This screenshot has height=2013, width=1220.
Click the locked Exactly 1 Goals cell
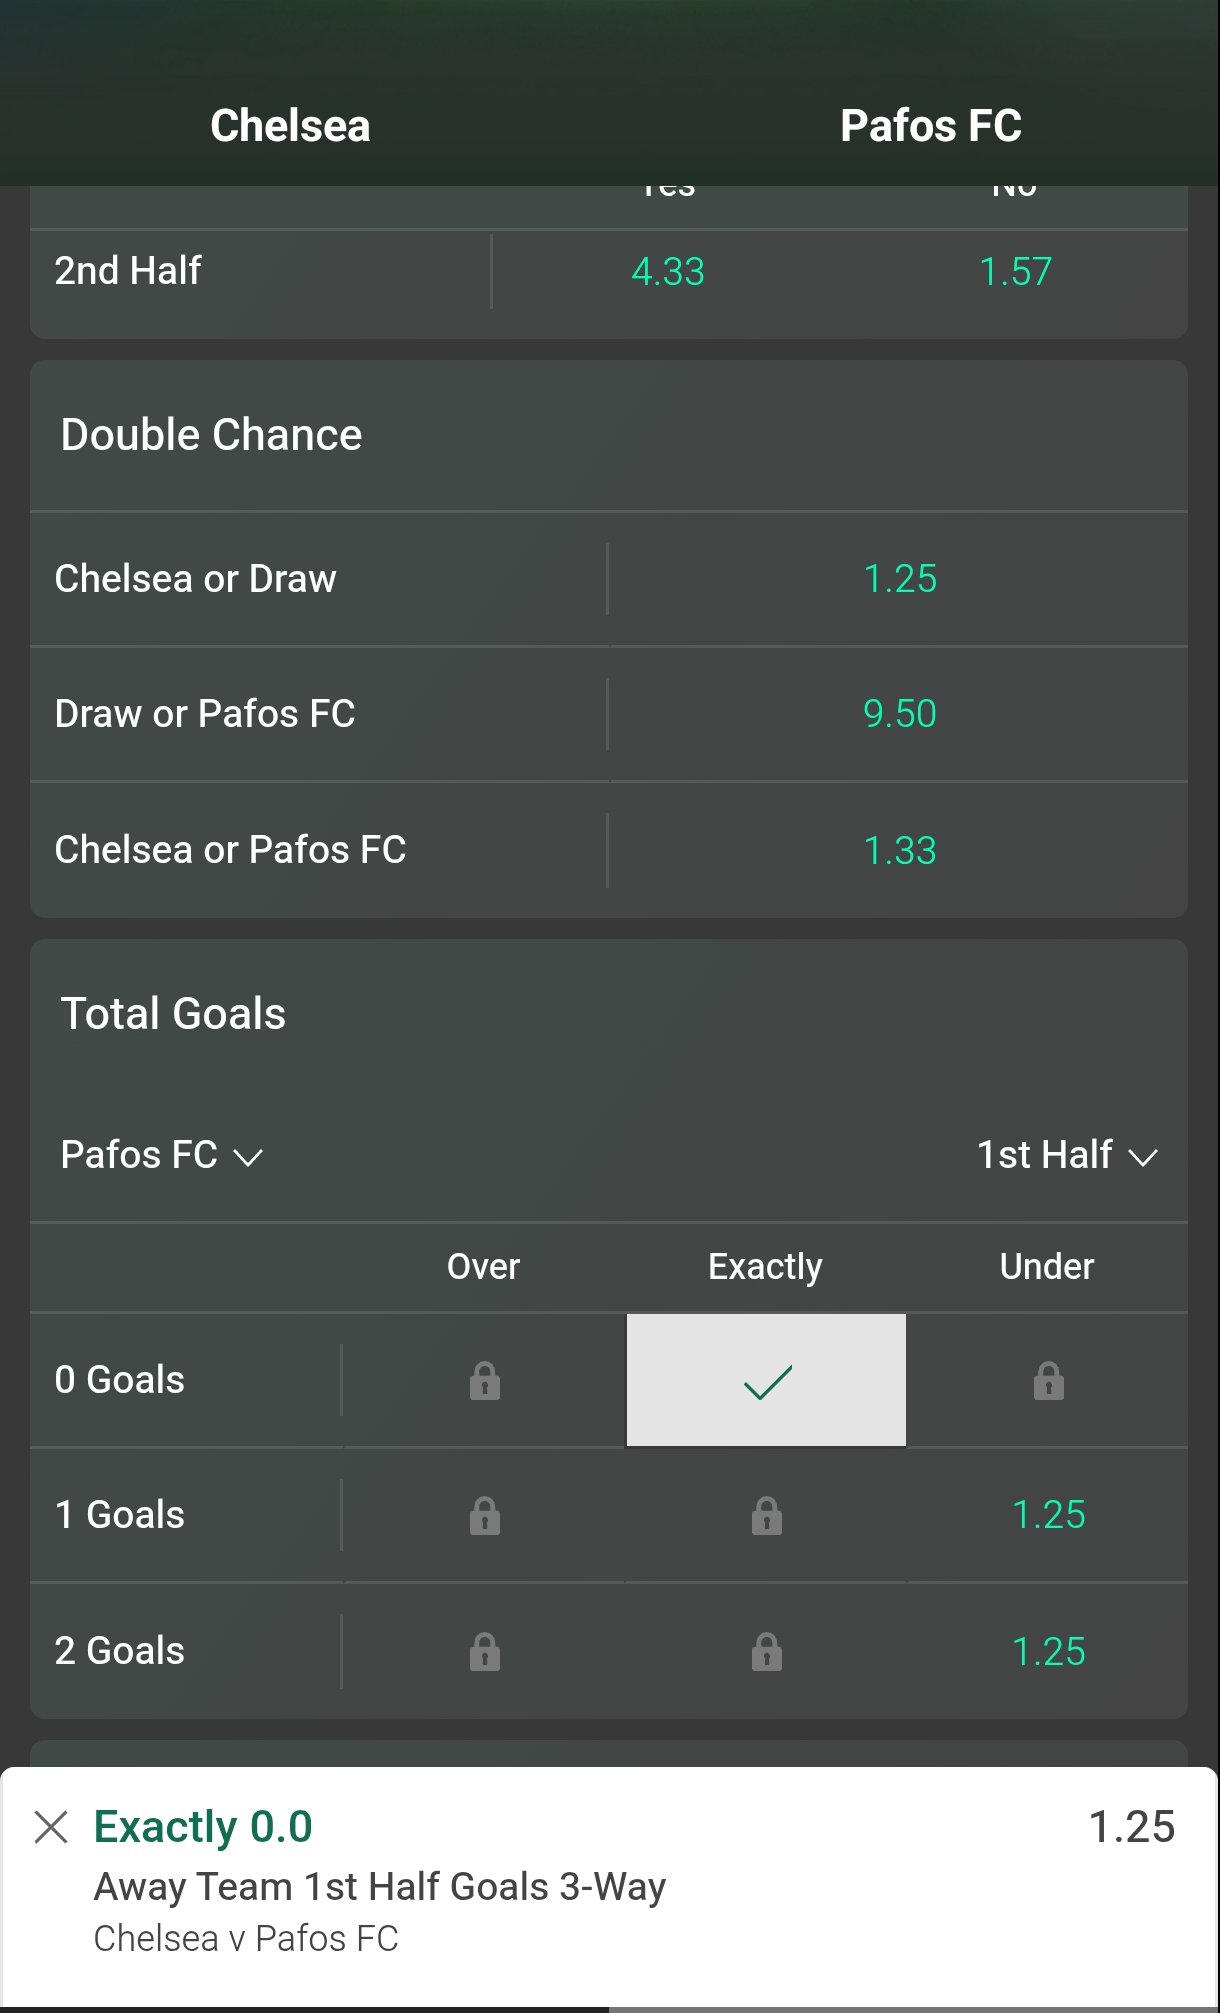766,1516
